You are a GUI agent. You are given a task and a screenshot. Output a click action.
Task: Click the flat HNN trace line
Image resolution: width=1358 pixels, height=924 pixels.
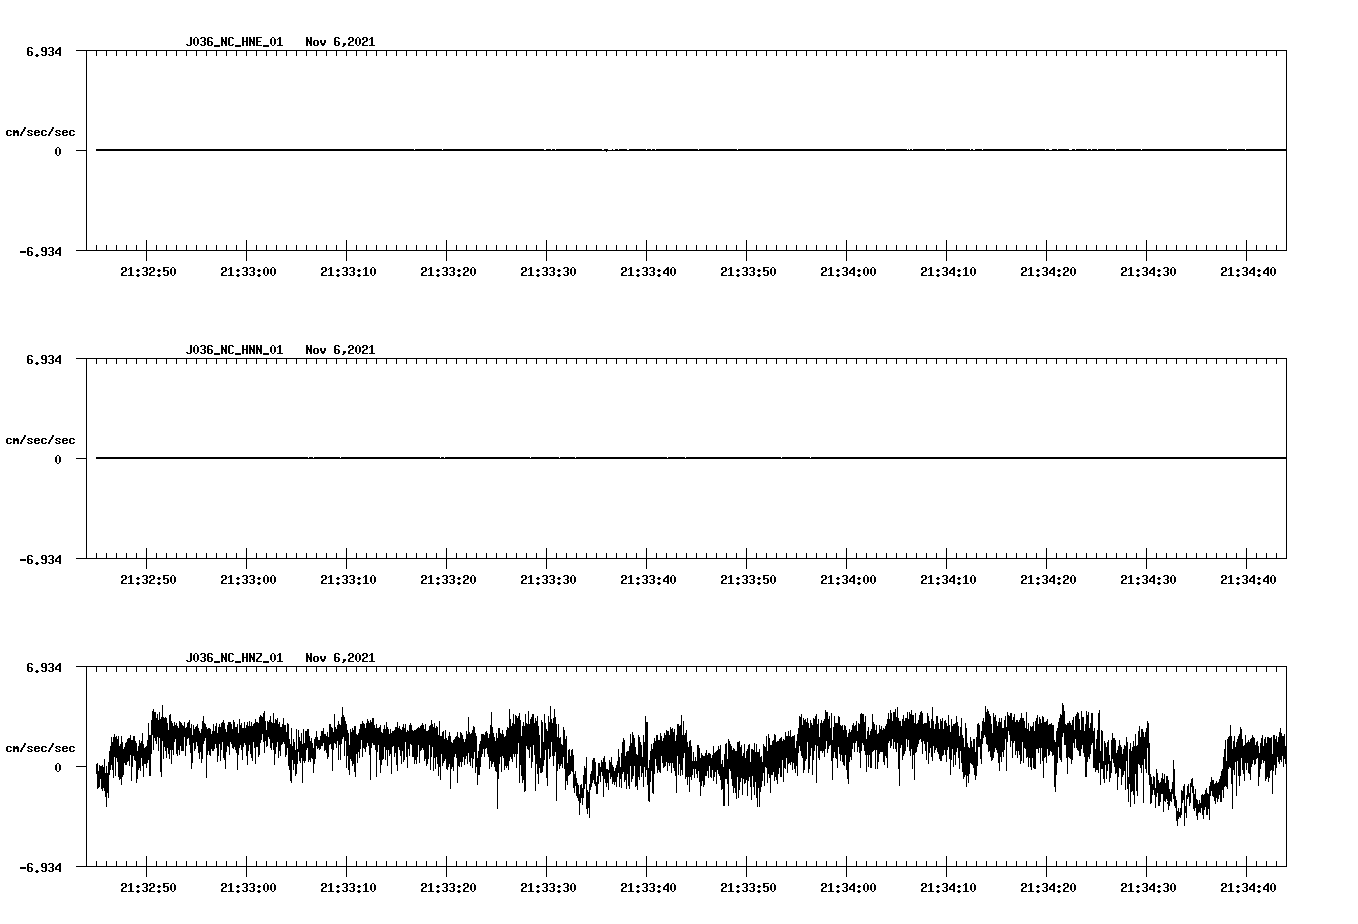690,458
